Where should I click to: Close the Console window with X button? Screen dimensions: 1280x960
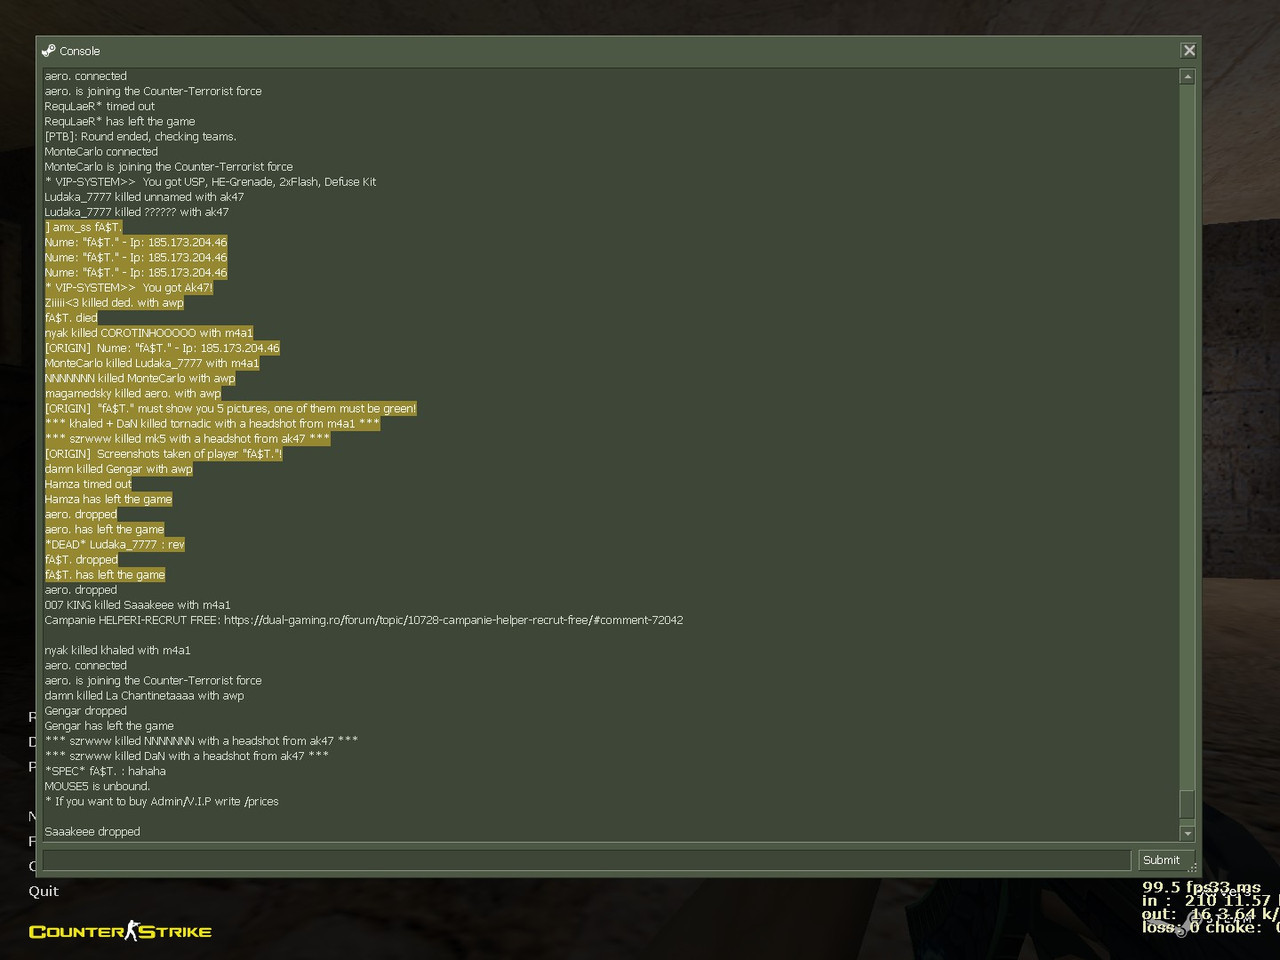pos(1188,50)
